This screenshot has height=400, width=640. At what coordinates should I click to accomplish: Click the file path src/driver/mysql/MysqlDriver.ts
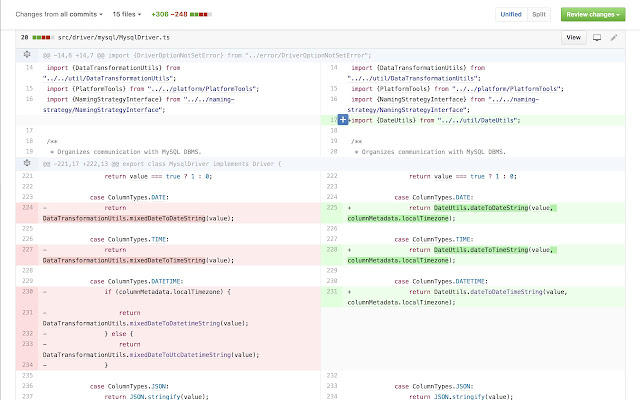point(113,38)
